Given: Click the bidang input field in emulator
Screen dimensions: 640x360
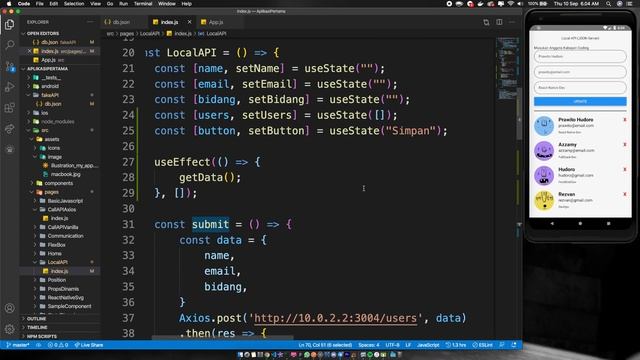Looking at the screenshot, I should pyautogui.click(x=580, y=87).
